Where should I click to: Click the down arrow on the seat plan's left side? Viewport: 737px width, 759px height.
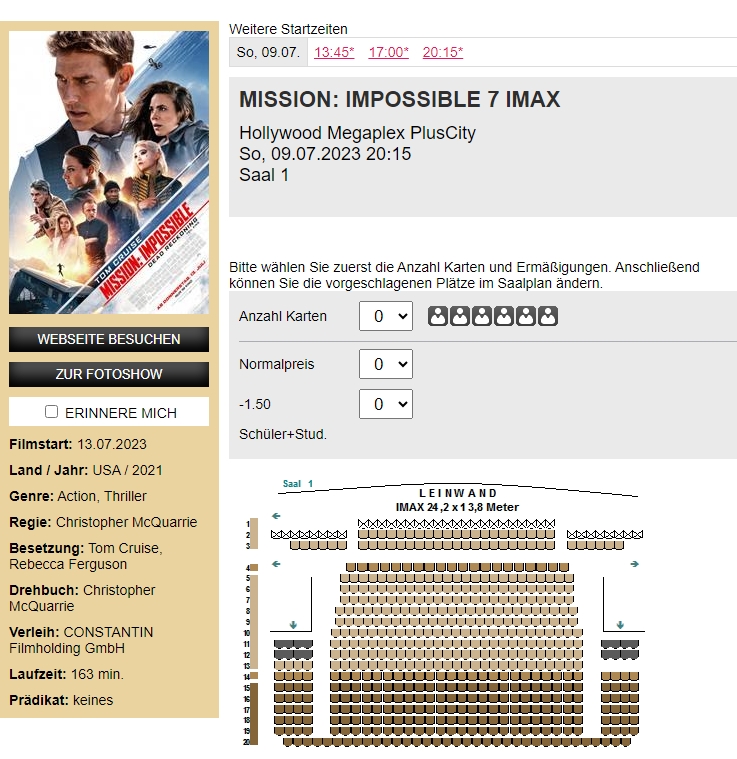(x=293, y=625)
